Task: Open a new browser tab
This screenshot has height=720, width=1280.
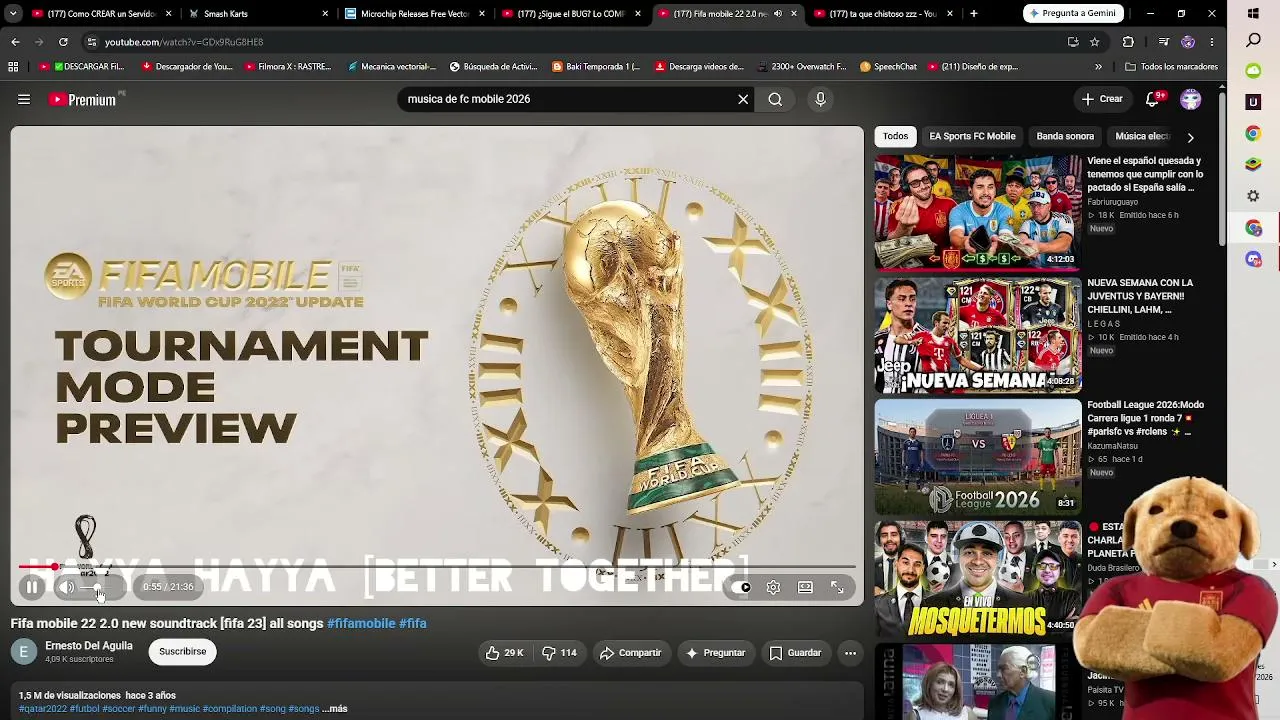Action: coord(973,14)
